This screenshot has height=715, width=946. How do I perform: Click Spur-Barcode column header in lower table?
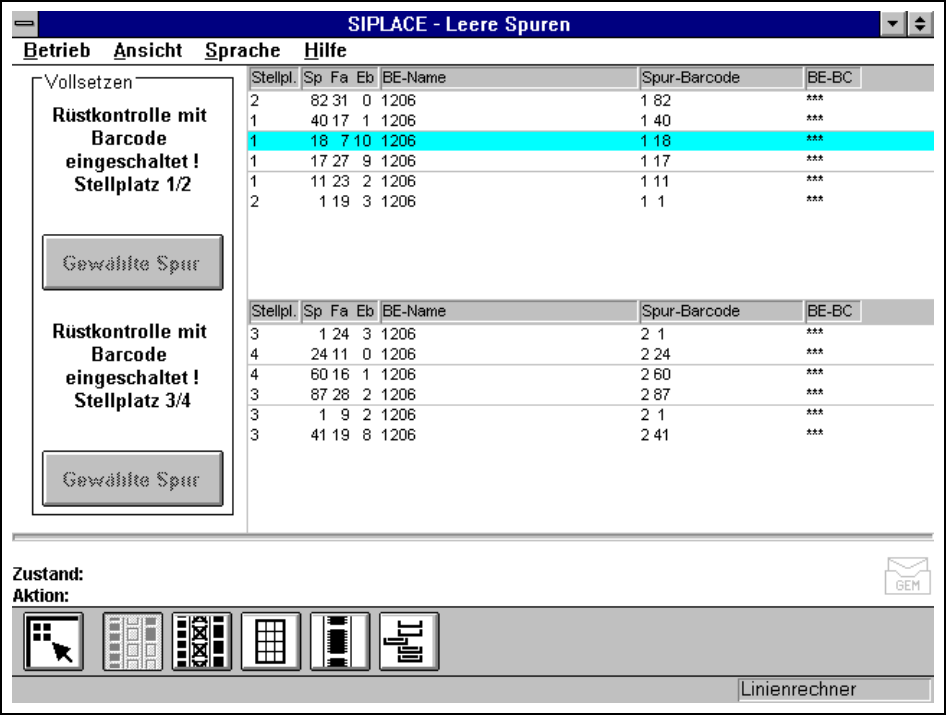(x=720, y=311)
